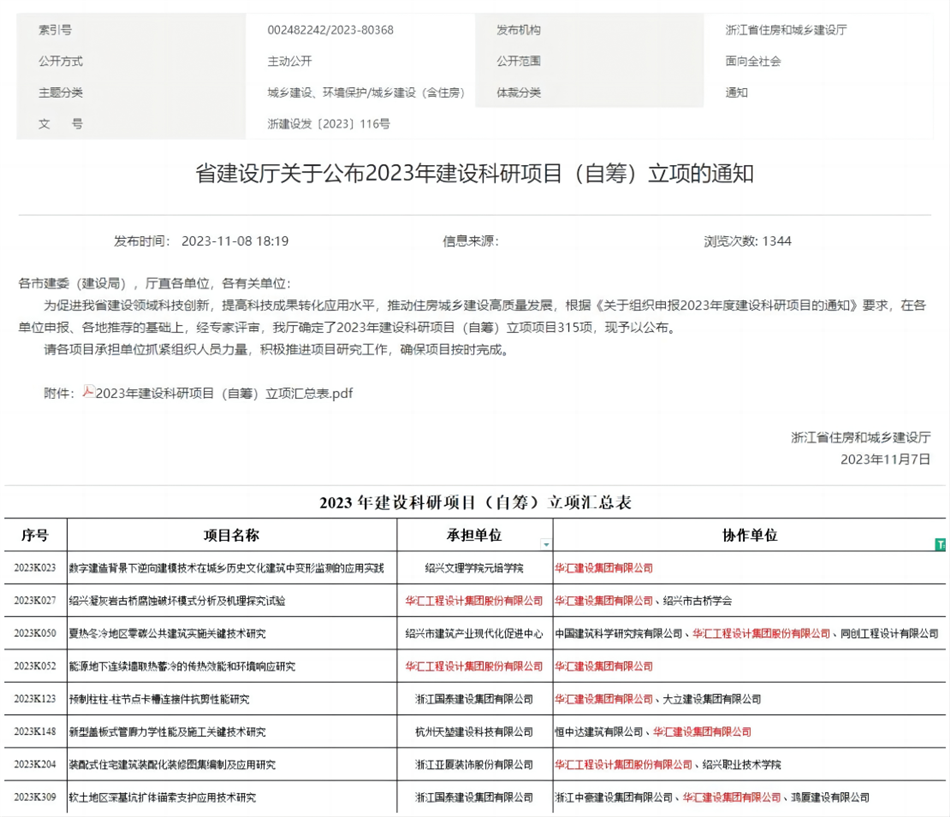Click 绍兴文理学院元培学院 undertaking unit
The height and width of the screenshot is (817, 950).
tap(473, 569)
